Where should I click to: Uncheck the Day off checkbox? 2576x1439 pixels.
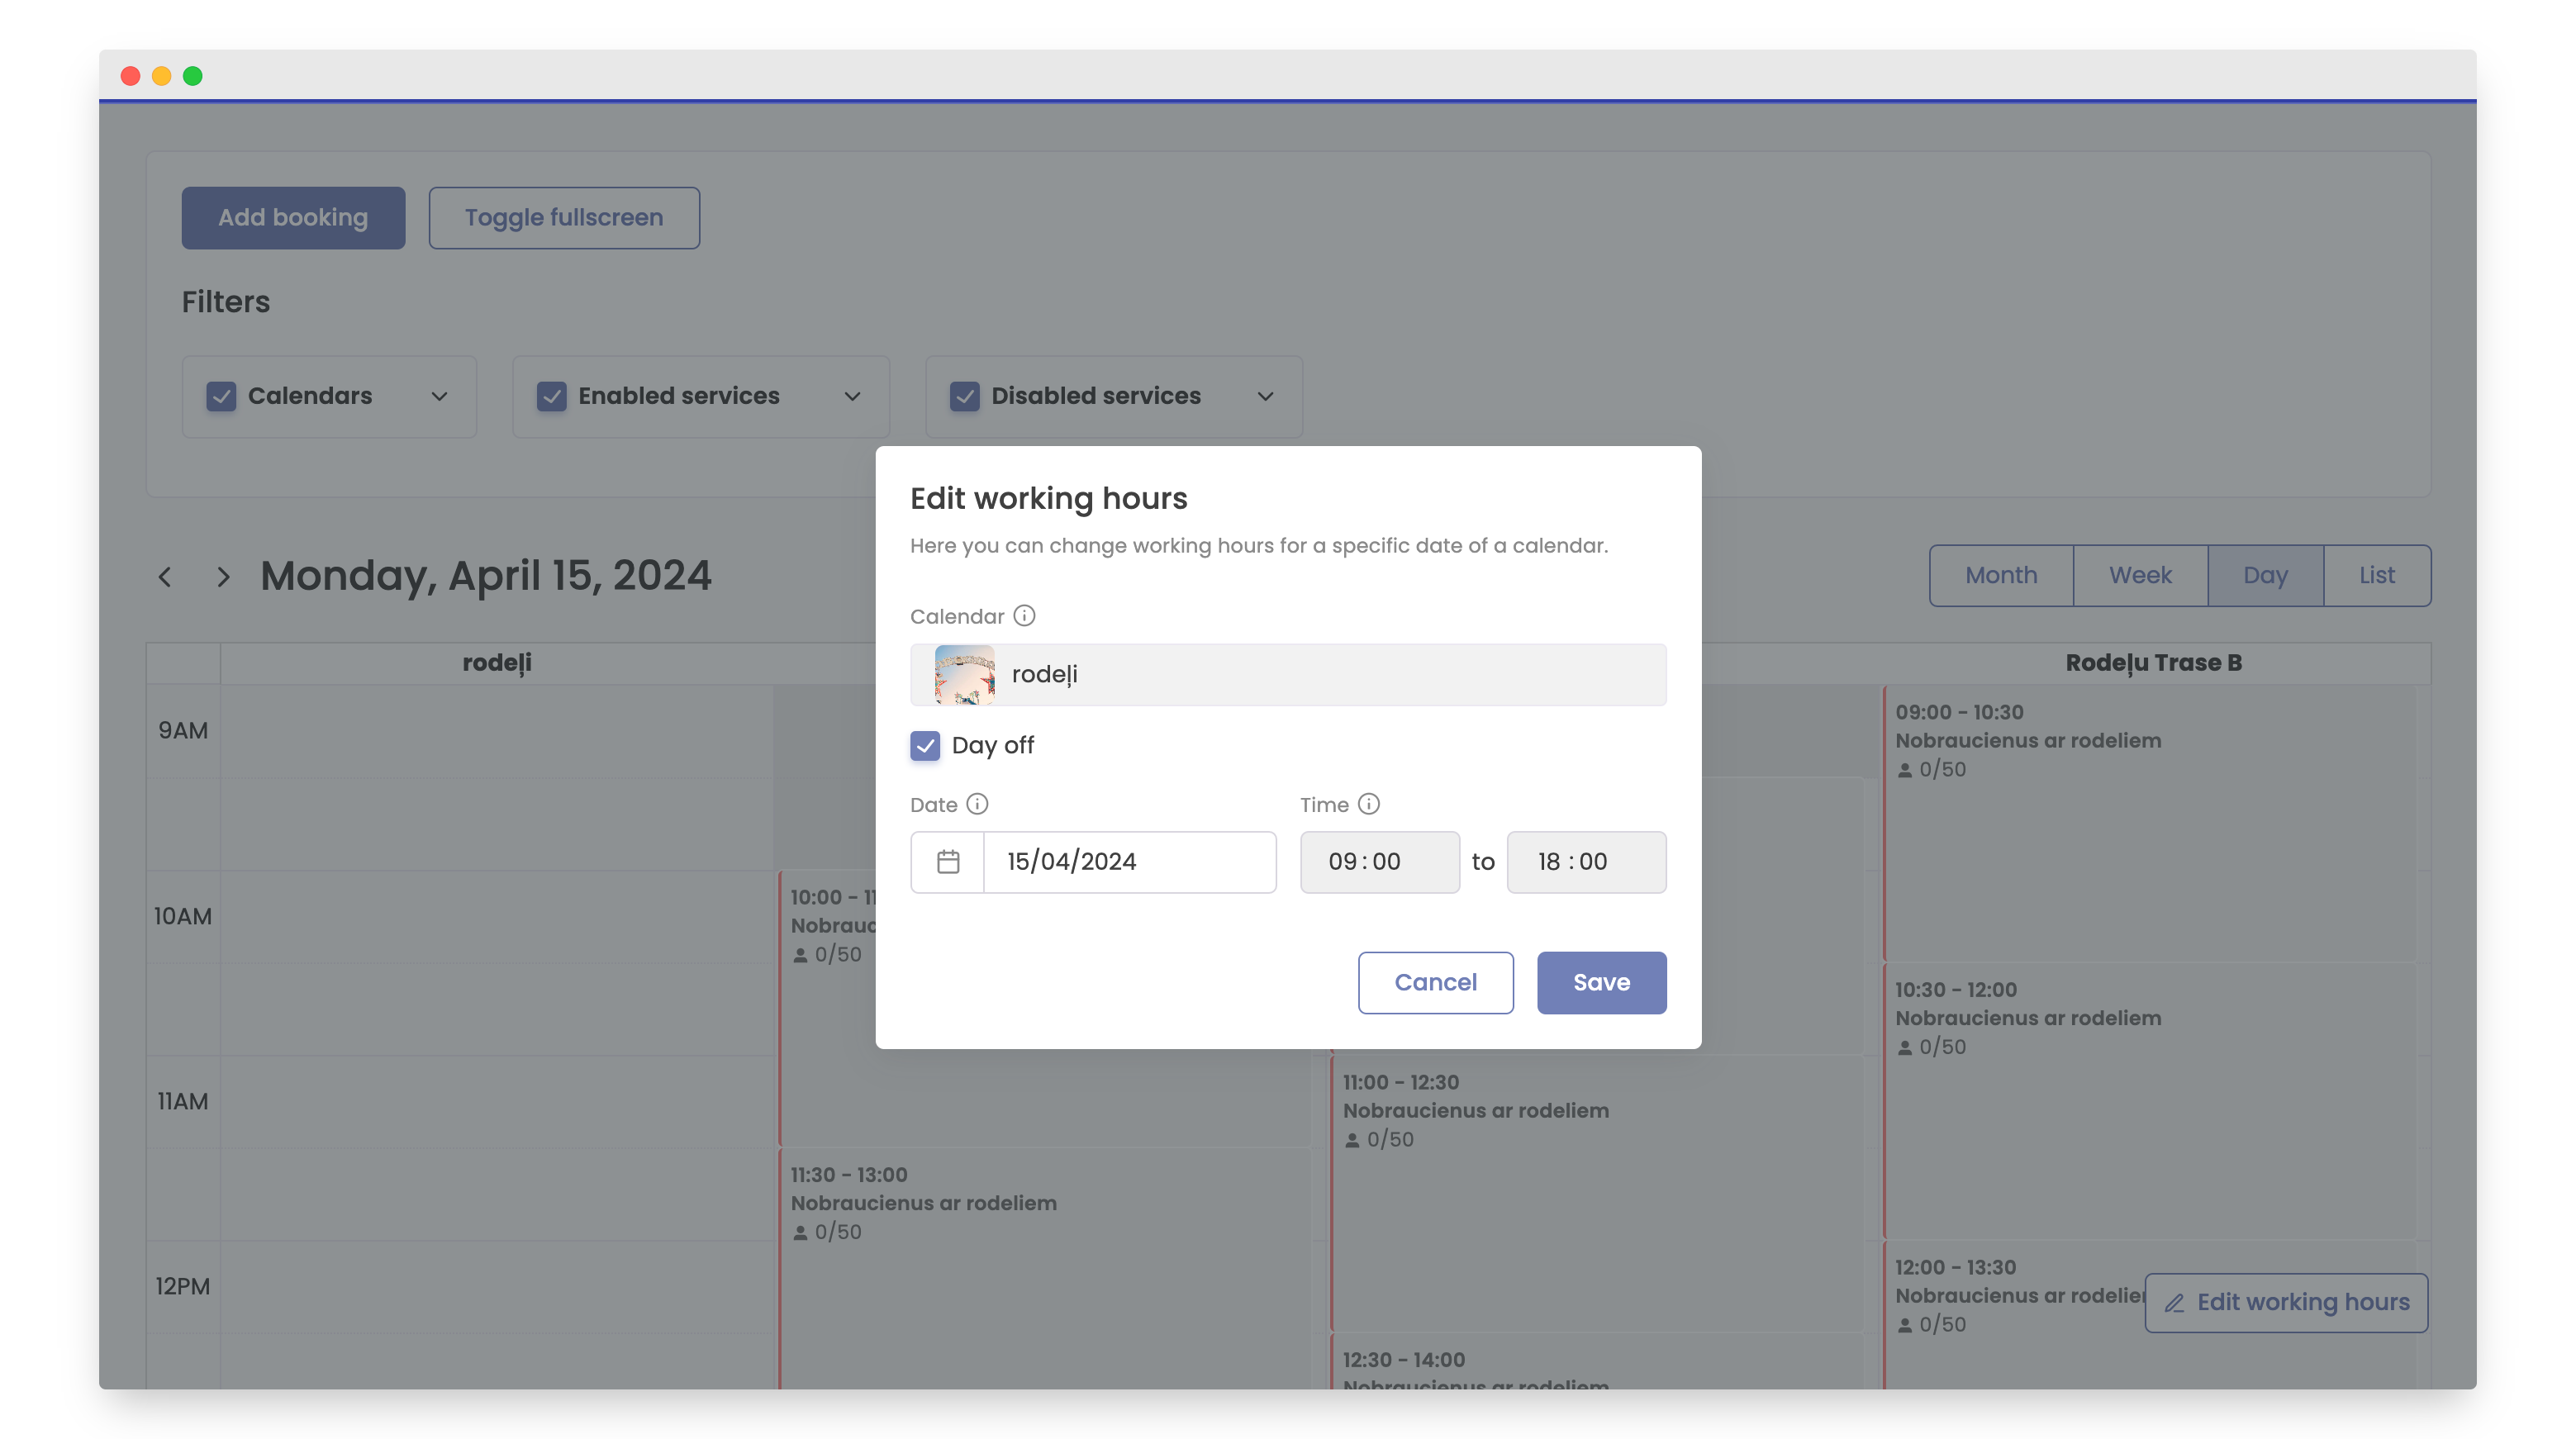925,745
